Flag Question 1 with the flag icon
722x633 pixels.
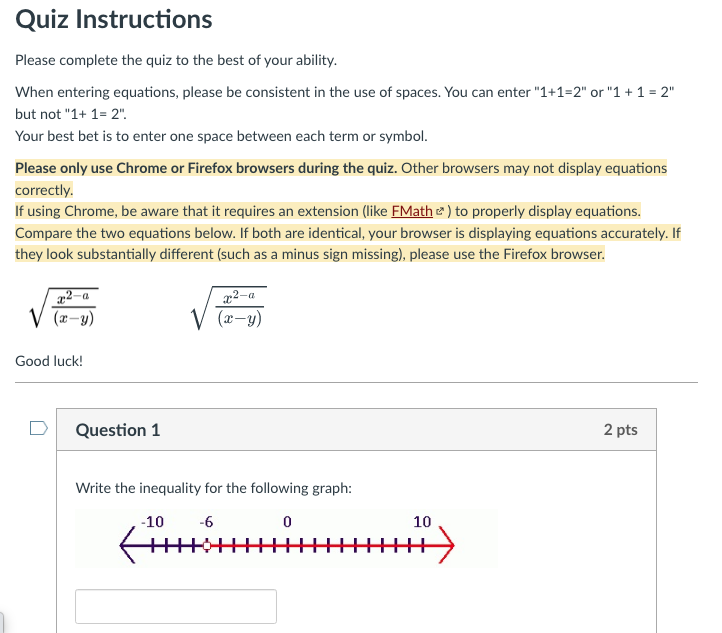(x=39, y=428)
